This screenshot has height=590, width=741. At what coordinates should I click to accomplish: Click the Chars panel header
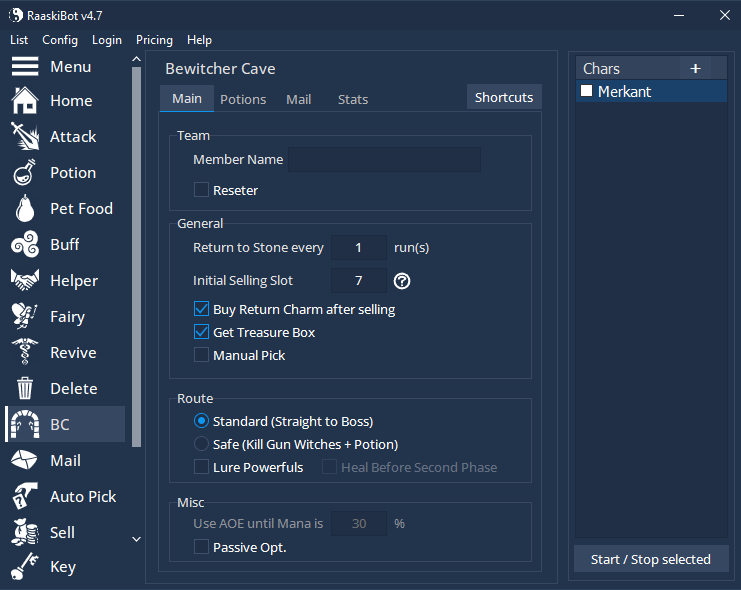(627, 69)
